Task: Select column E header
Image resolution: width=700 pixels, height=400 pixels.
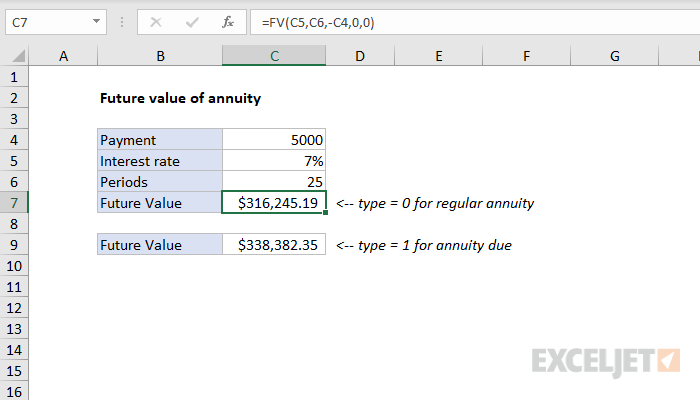Action: (438, 56)
